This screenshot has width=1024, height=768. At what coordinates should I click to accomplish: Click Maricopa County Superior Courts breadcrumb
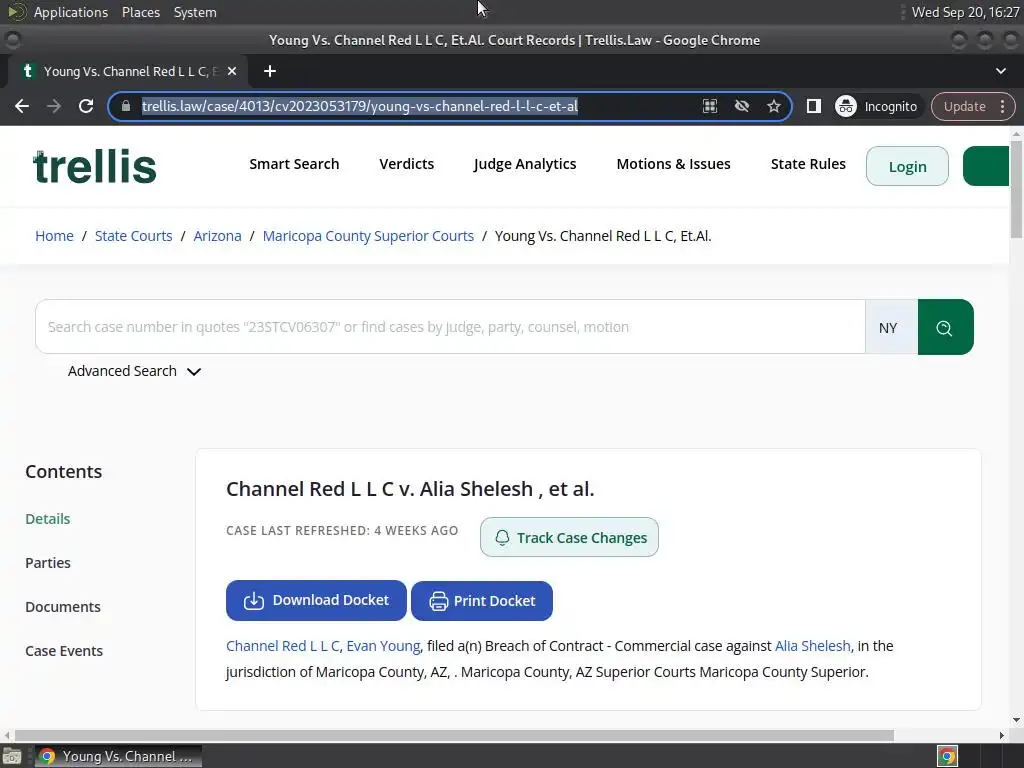(x=368, y=236)
